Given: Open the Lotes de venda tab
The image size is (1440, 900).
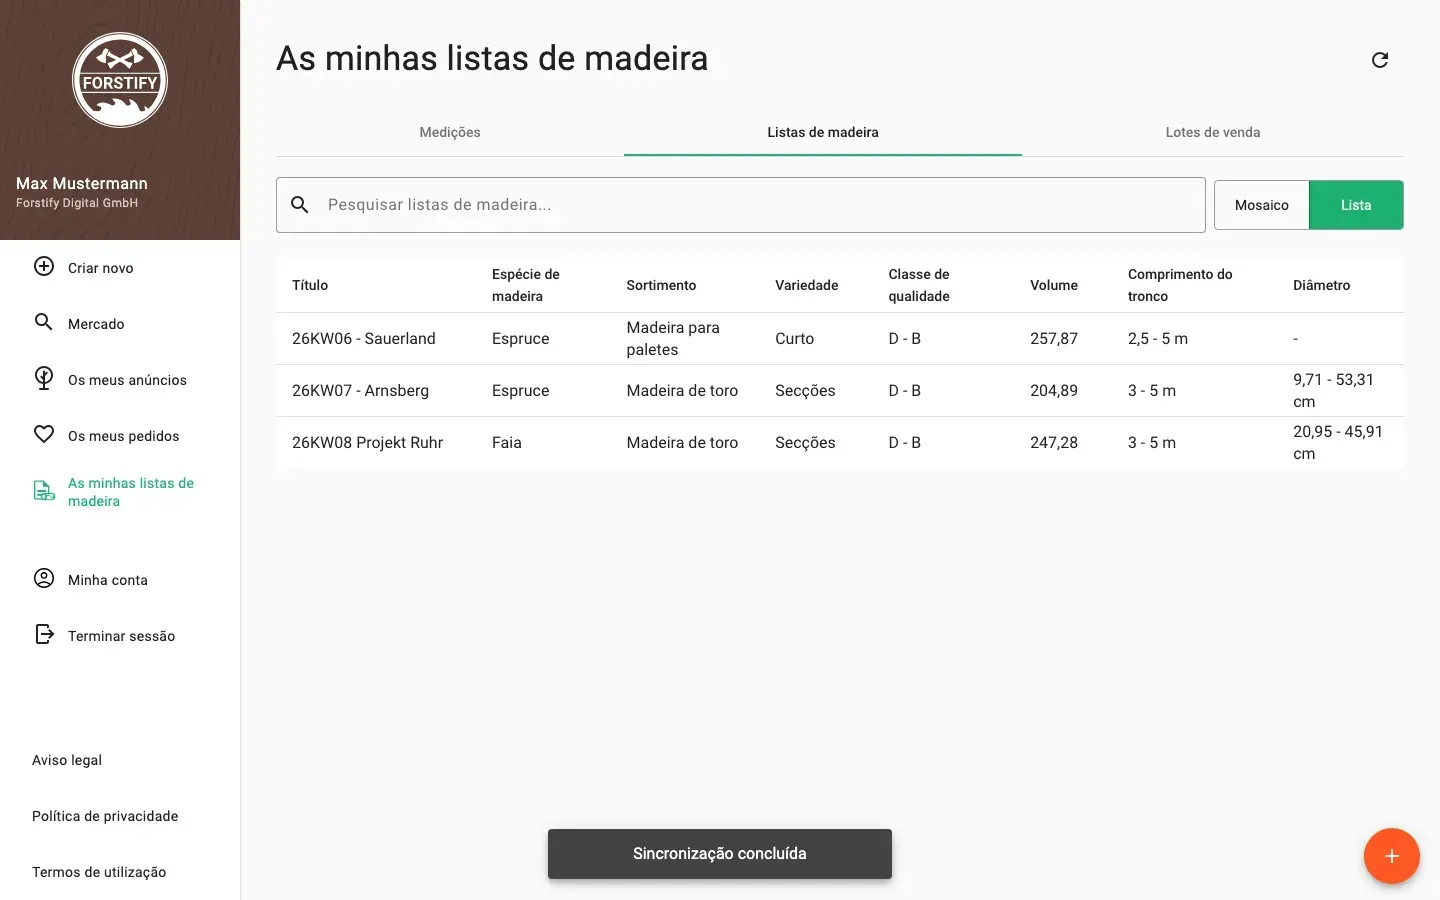Looking at the screenshot, I should pyautogui.click(x=1213, y=132).
